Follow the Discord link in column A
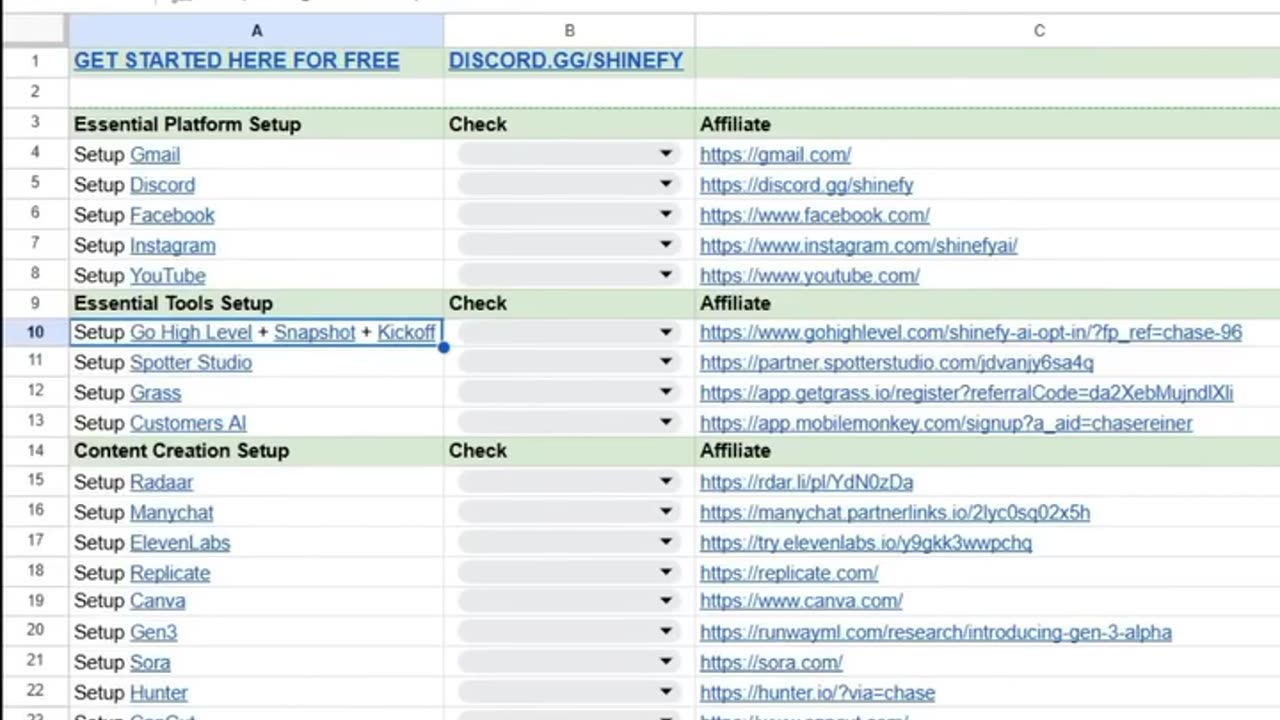 (162, 185)
